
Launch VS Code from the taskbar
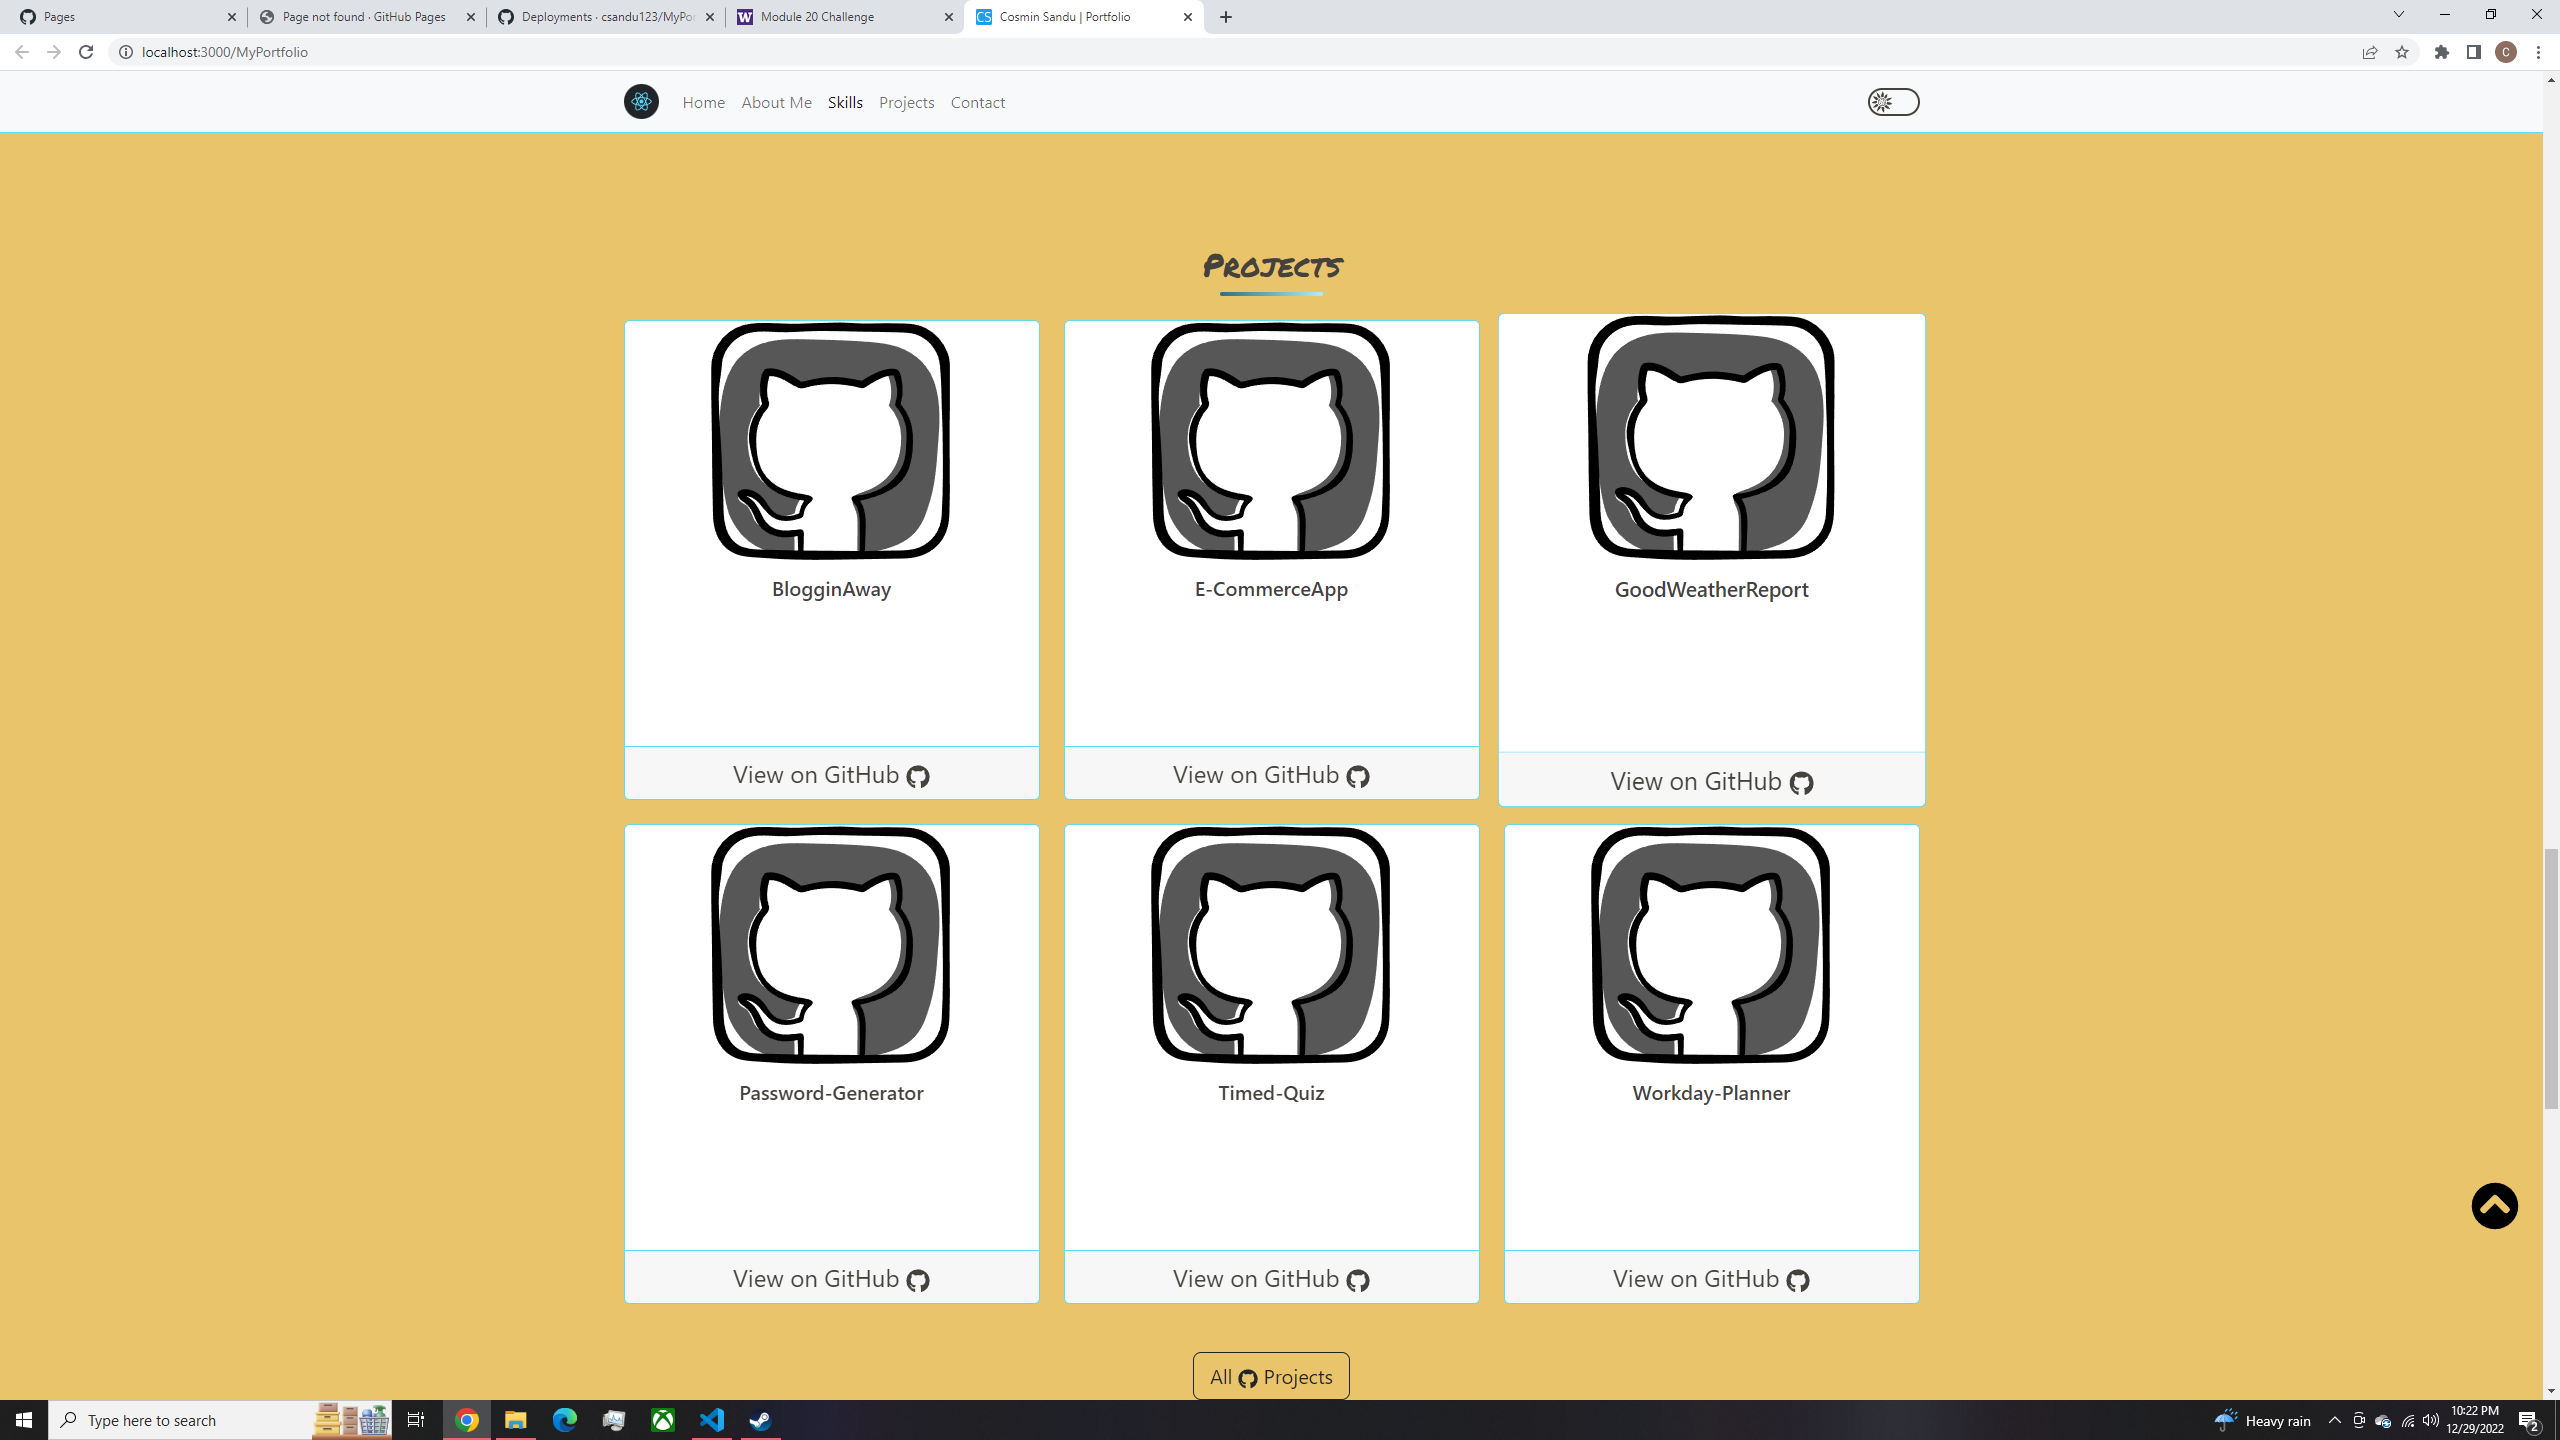coord(711,1419)
